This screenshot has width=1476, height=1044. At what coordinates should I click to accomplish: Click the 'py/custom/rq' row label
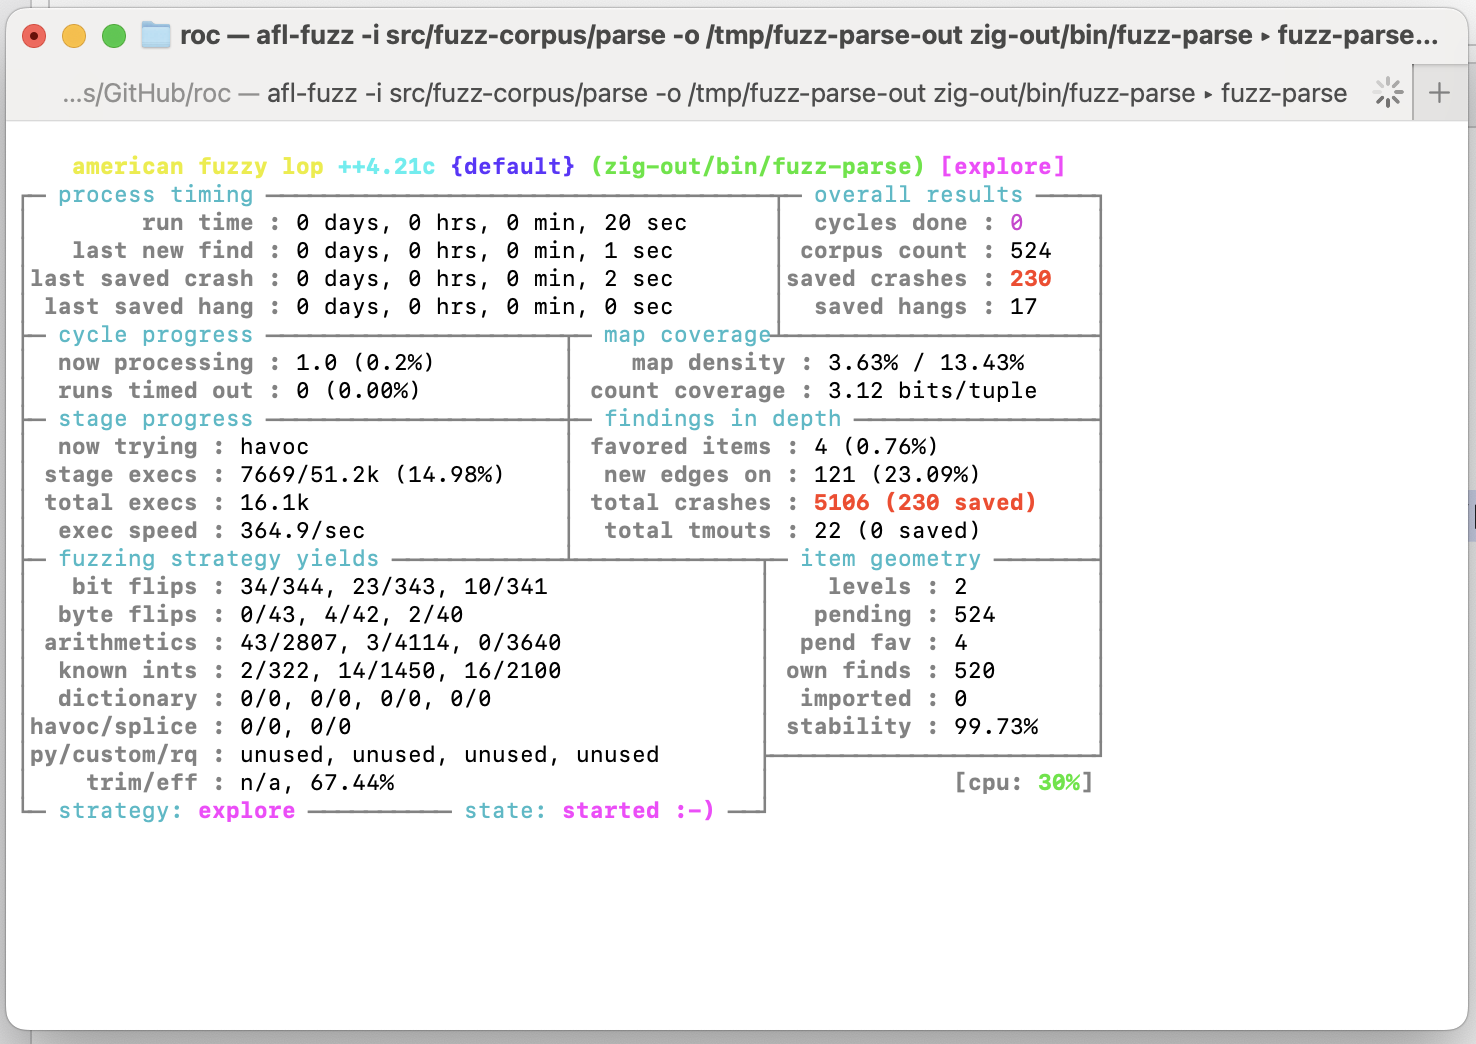click(114, 754)
